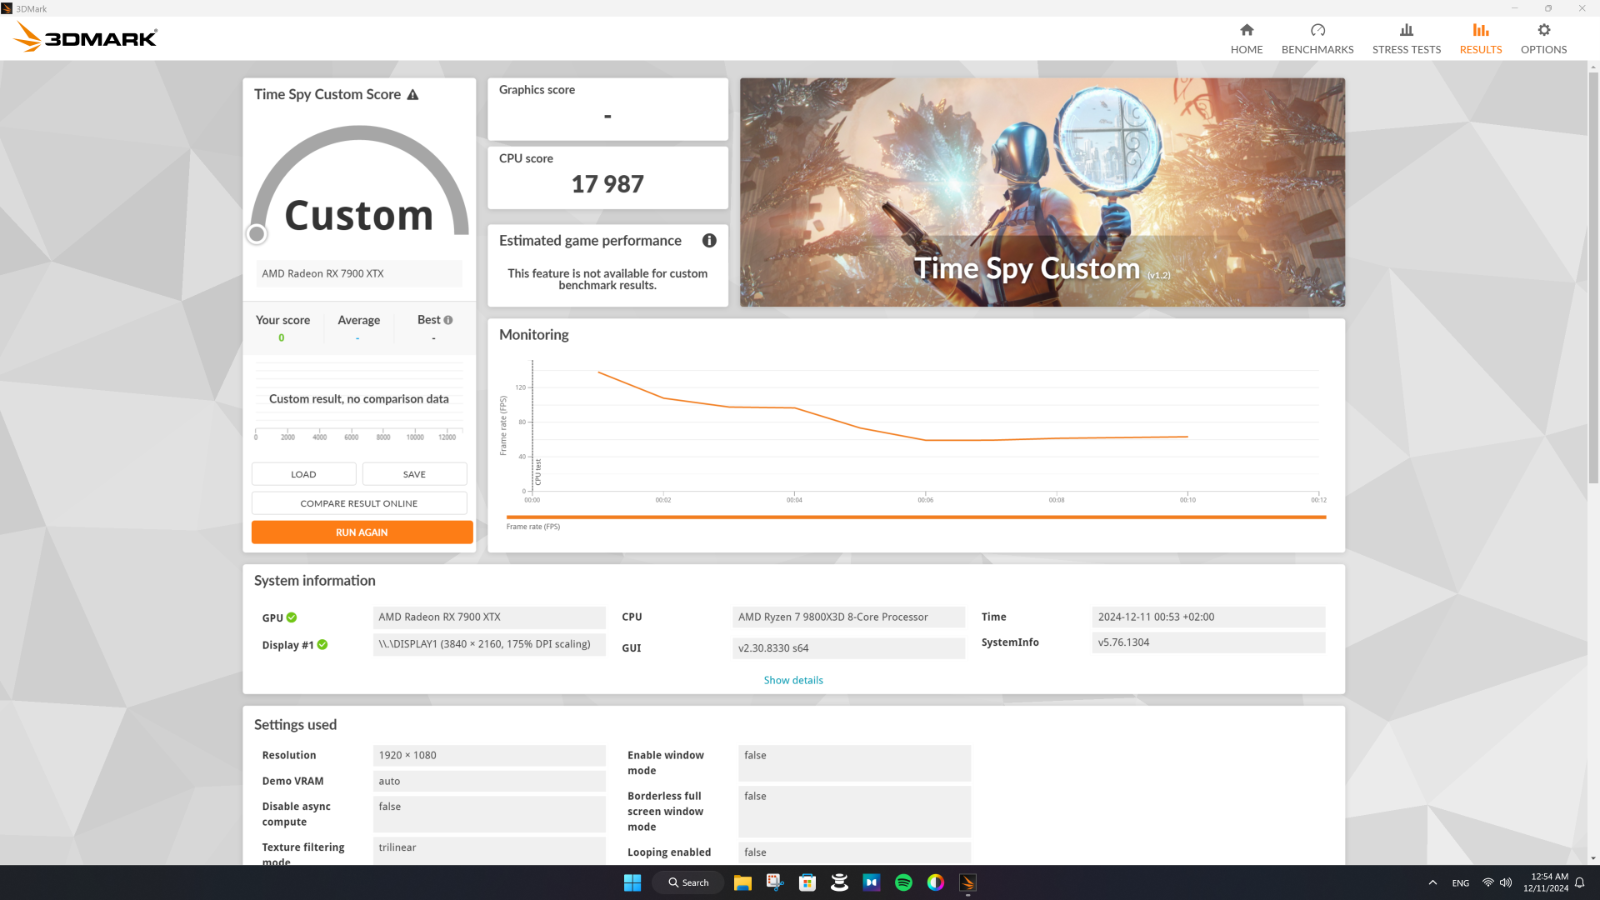Click the DISPLAY1 3840 × 2160 field
Image resolution: width=1600 pixels, height=900 pixels.
489,644
